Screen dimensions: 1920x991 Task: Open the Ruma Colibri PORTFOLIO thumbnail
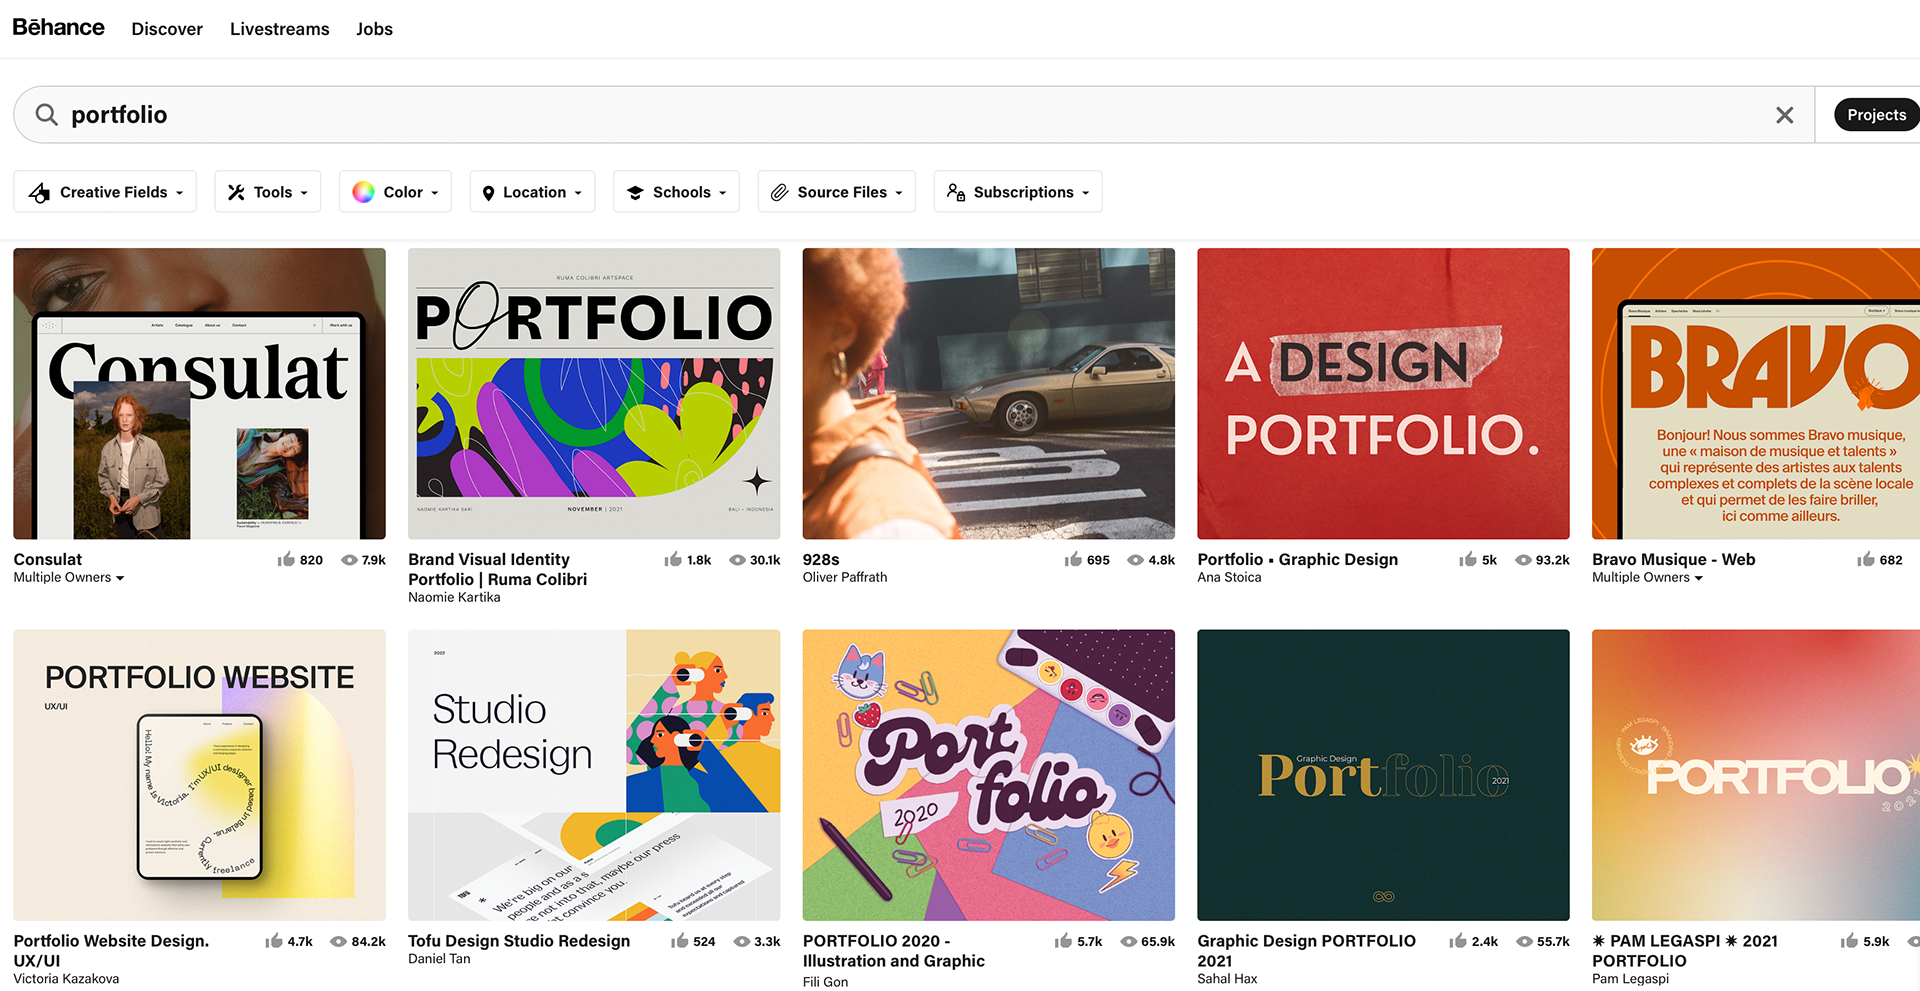594,394
